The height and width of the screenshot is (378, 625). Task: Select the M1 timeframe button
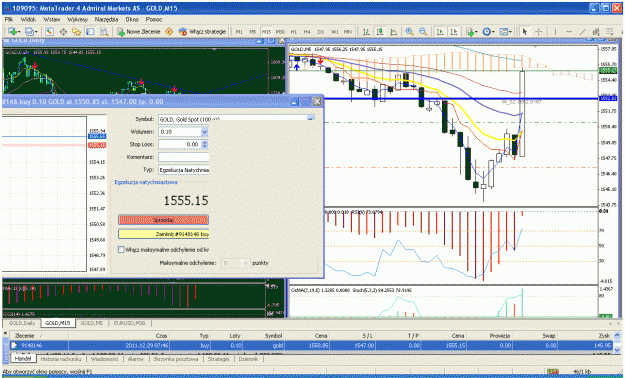coord(239,32)
